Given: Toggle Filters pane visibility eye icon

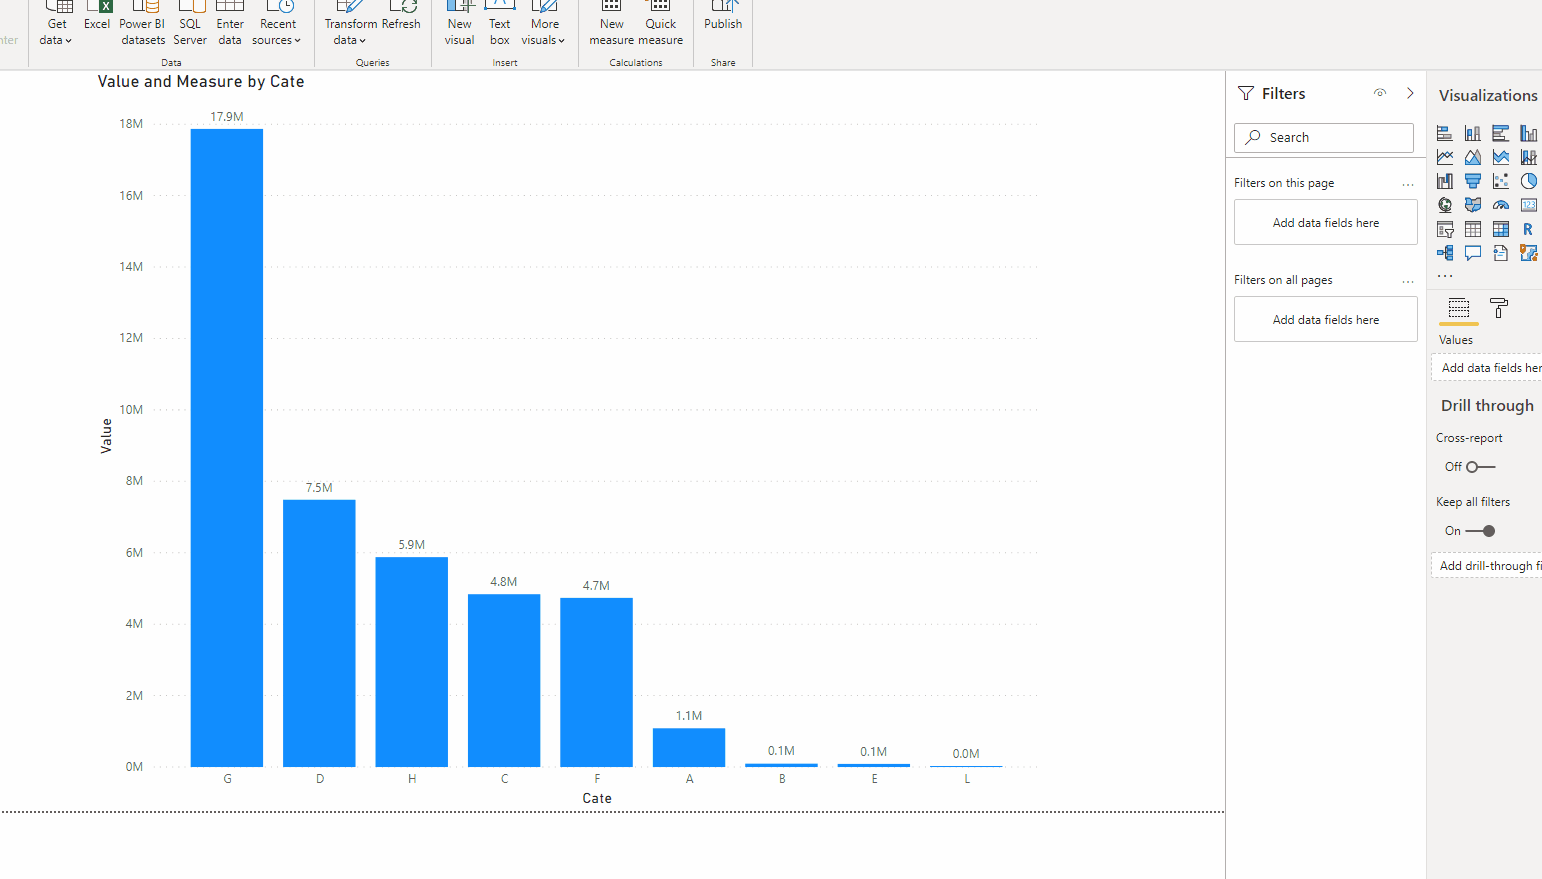Looking at the screenshot, I should (1380, 93).
